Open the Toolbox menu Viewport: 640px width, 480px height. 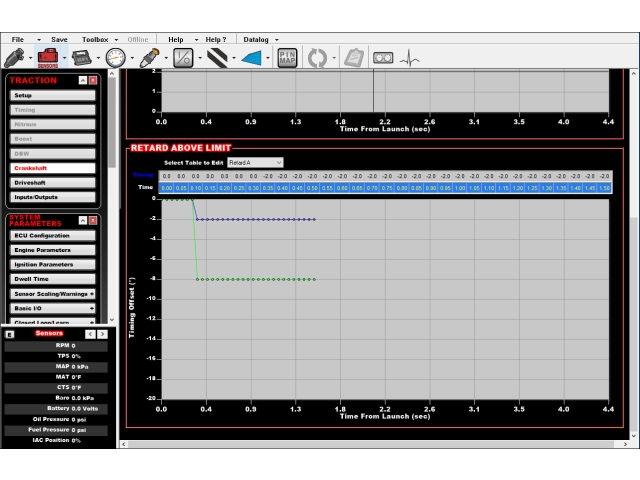click(x=95, y=40)
